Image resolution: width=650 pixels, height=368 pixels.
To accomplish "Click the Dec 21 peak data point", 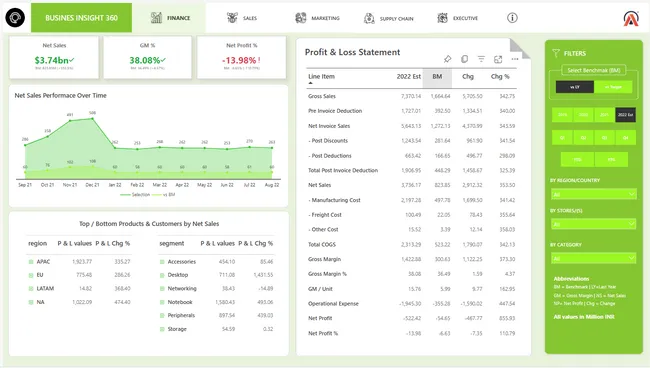I will point(92,119).
